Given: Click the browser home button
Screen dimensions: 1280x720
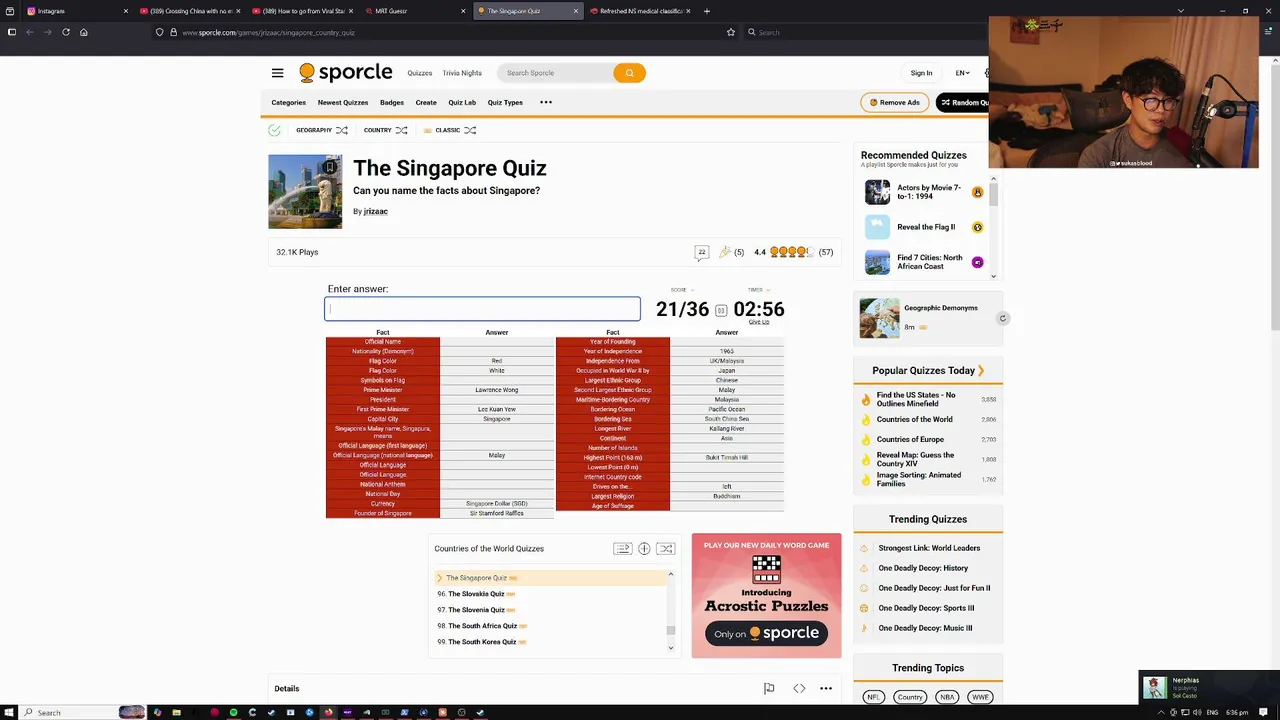Looking at the screenshot, I should click(83, 32).
